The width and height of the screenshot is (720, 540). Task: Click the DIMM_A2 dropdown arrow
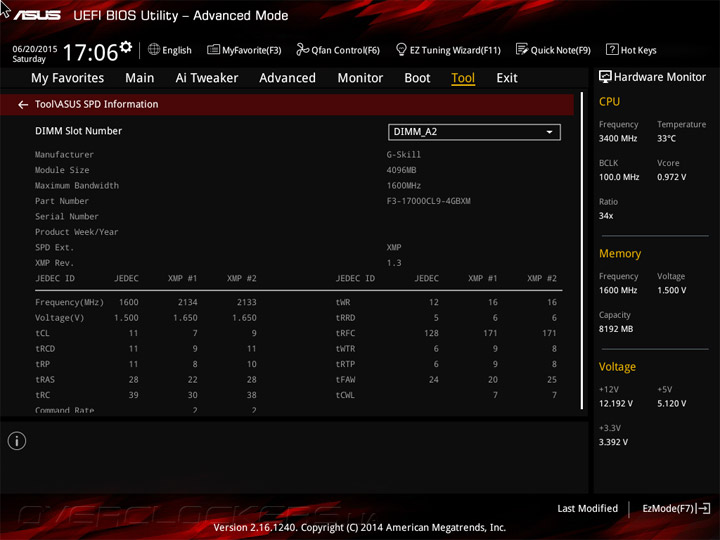coord(549,132)
